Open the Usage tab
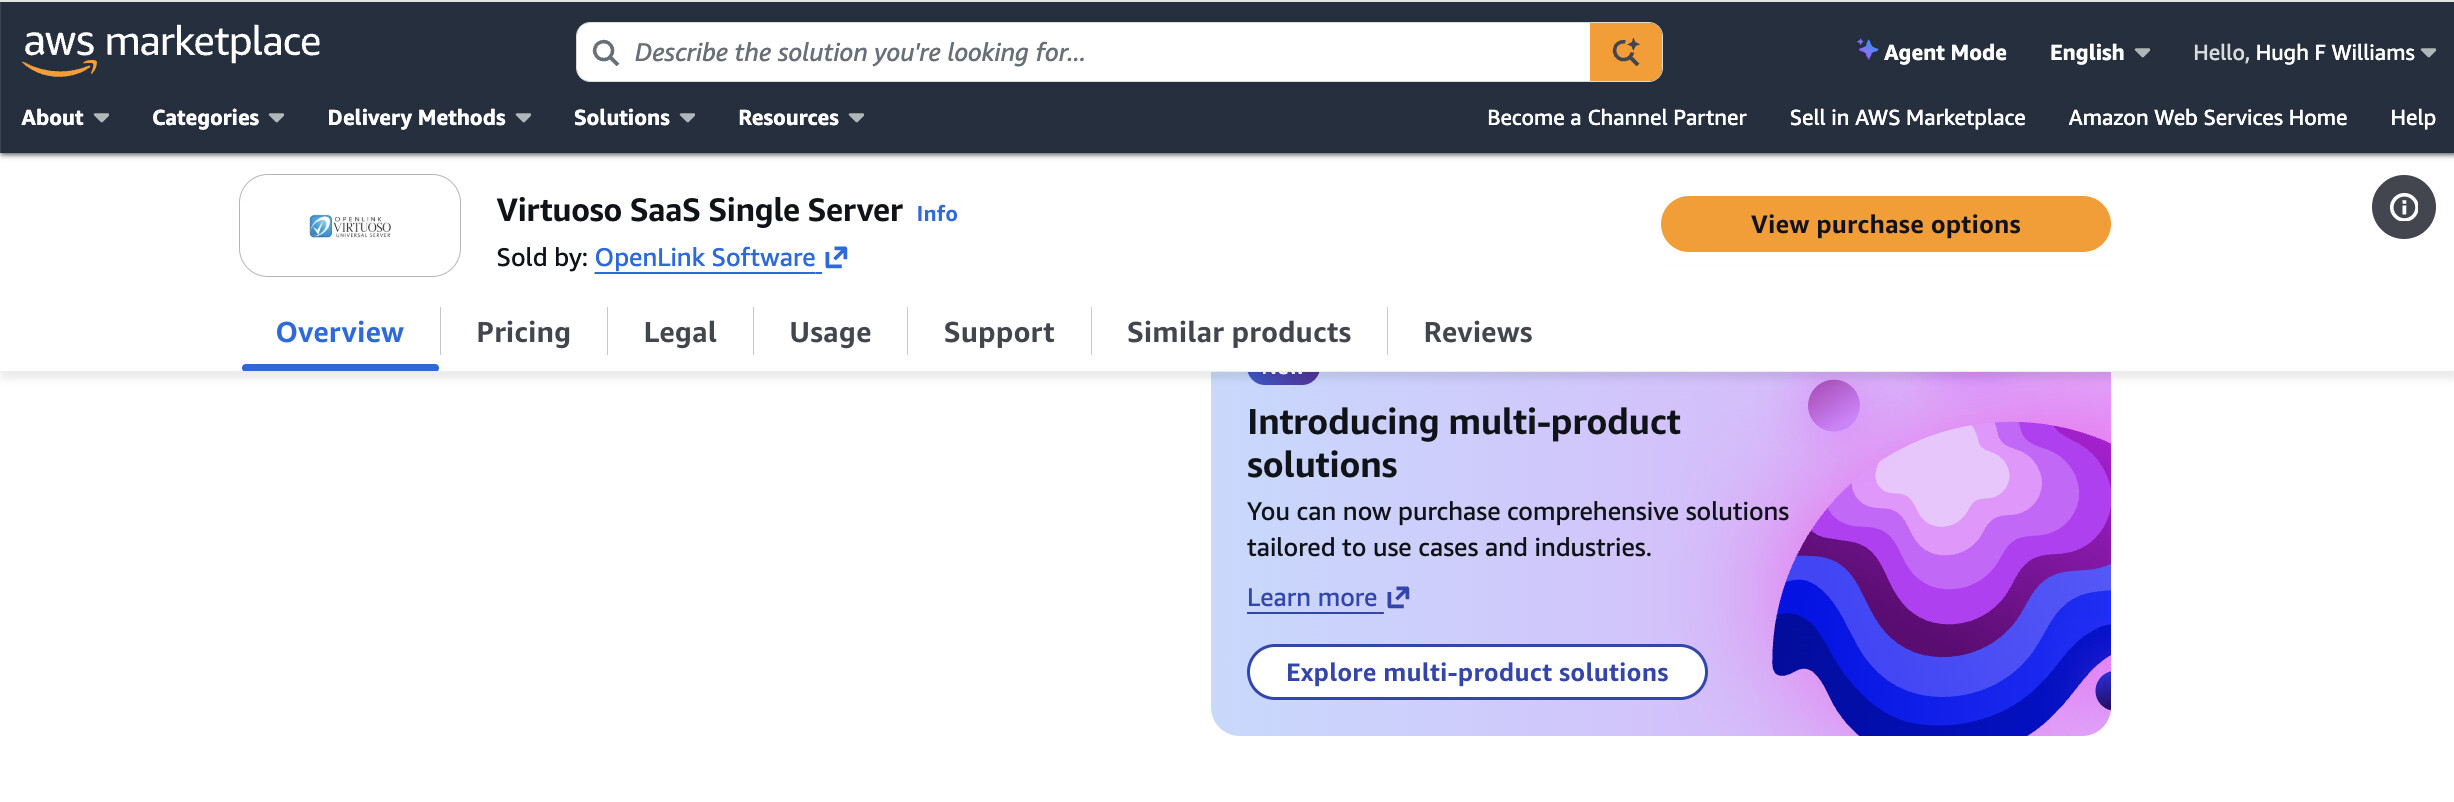The image size is (2454, 802). (830, 332)
